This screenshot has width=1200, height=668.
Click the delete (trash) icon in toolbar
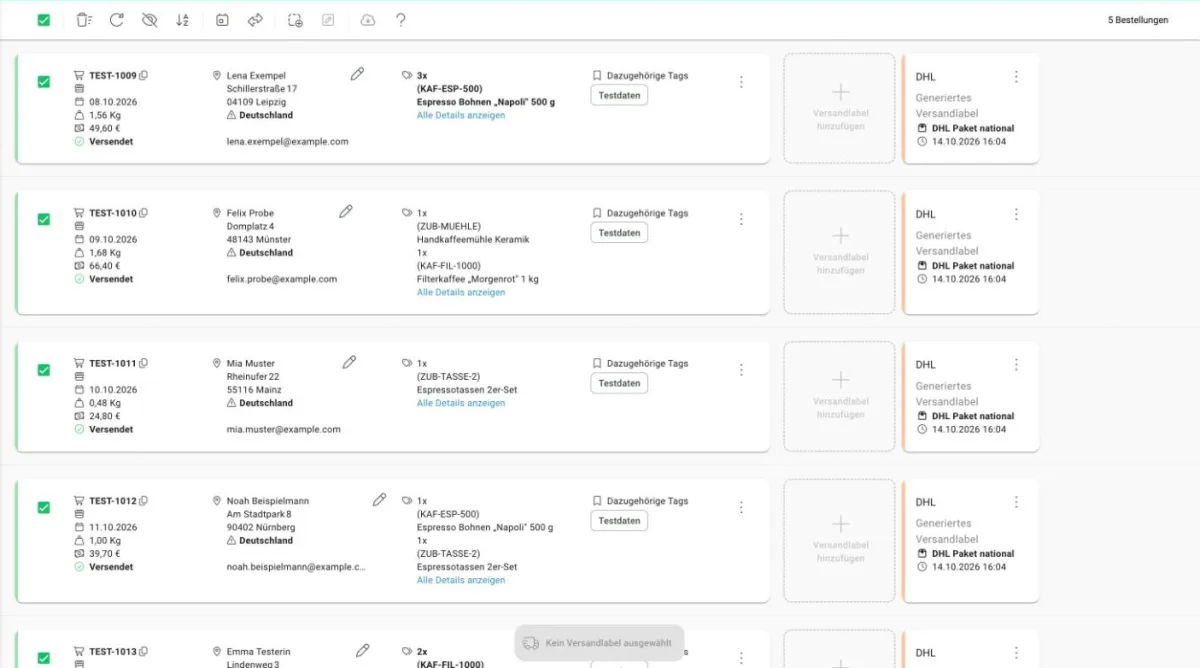tap(84, 20)
